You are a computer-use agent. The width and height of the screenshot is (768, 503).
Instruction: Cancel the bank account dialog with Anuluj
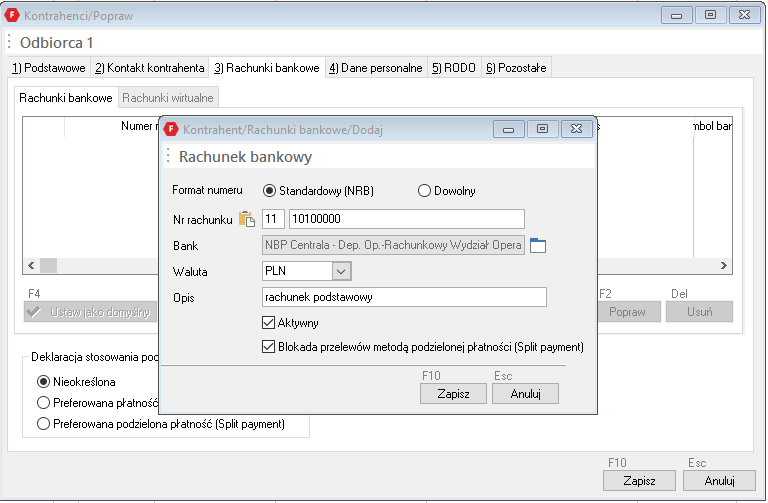(x=525, y=394)
